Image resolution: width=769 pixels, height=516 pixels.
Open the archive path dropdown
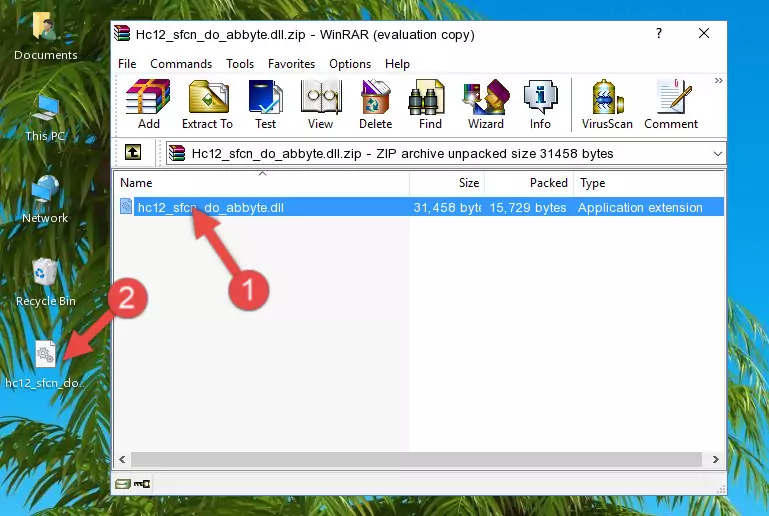click(718, 154)
